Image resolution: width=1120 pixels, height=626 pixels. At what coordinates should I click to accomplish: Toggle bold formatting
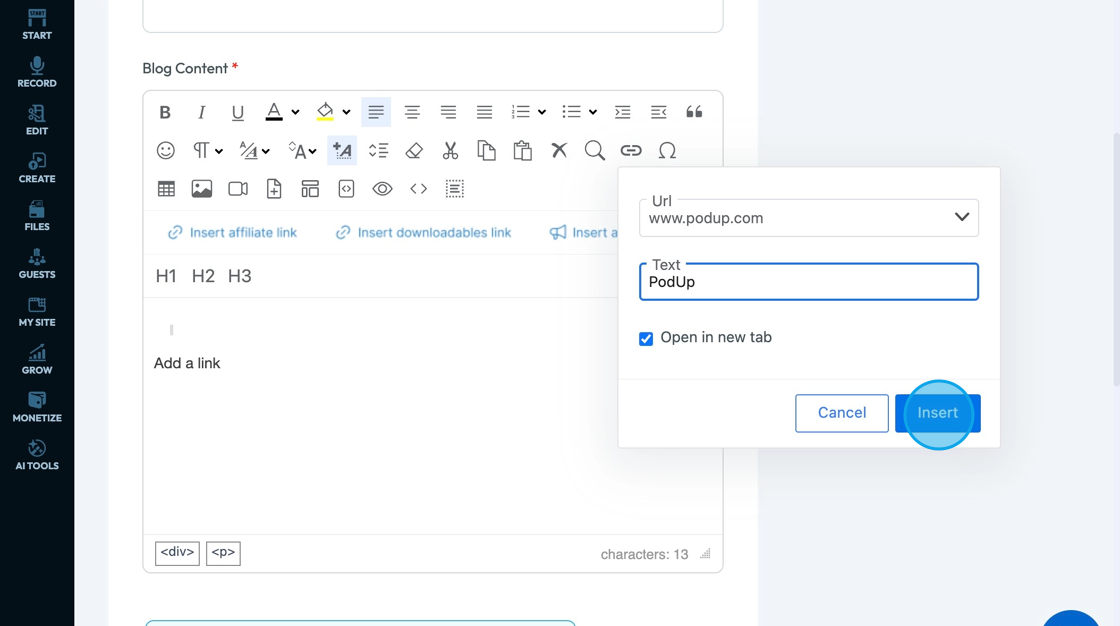coord(165,112)
